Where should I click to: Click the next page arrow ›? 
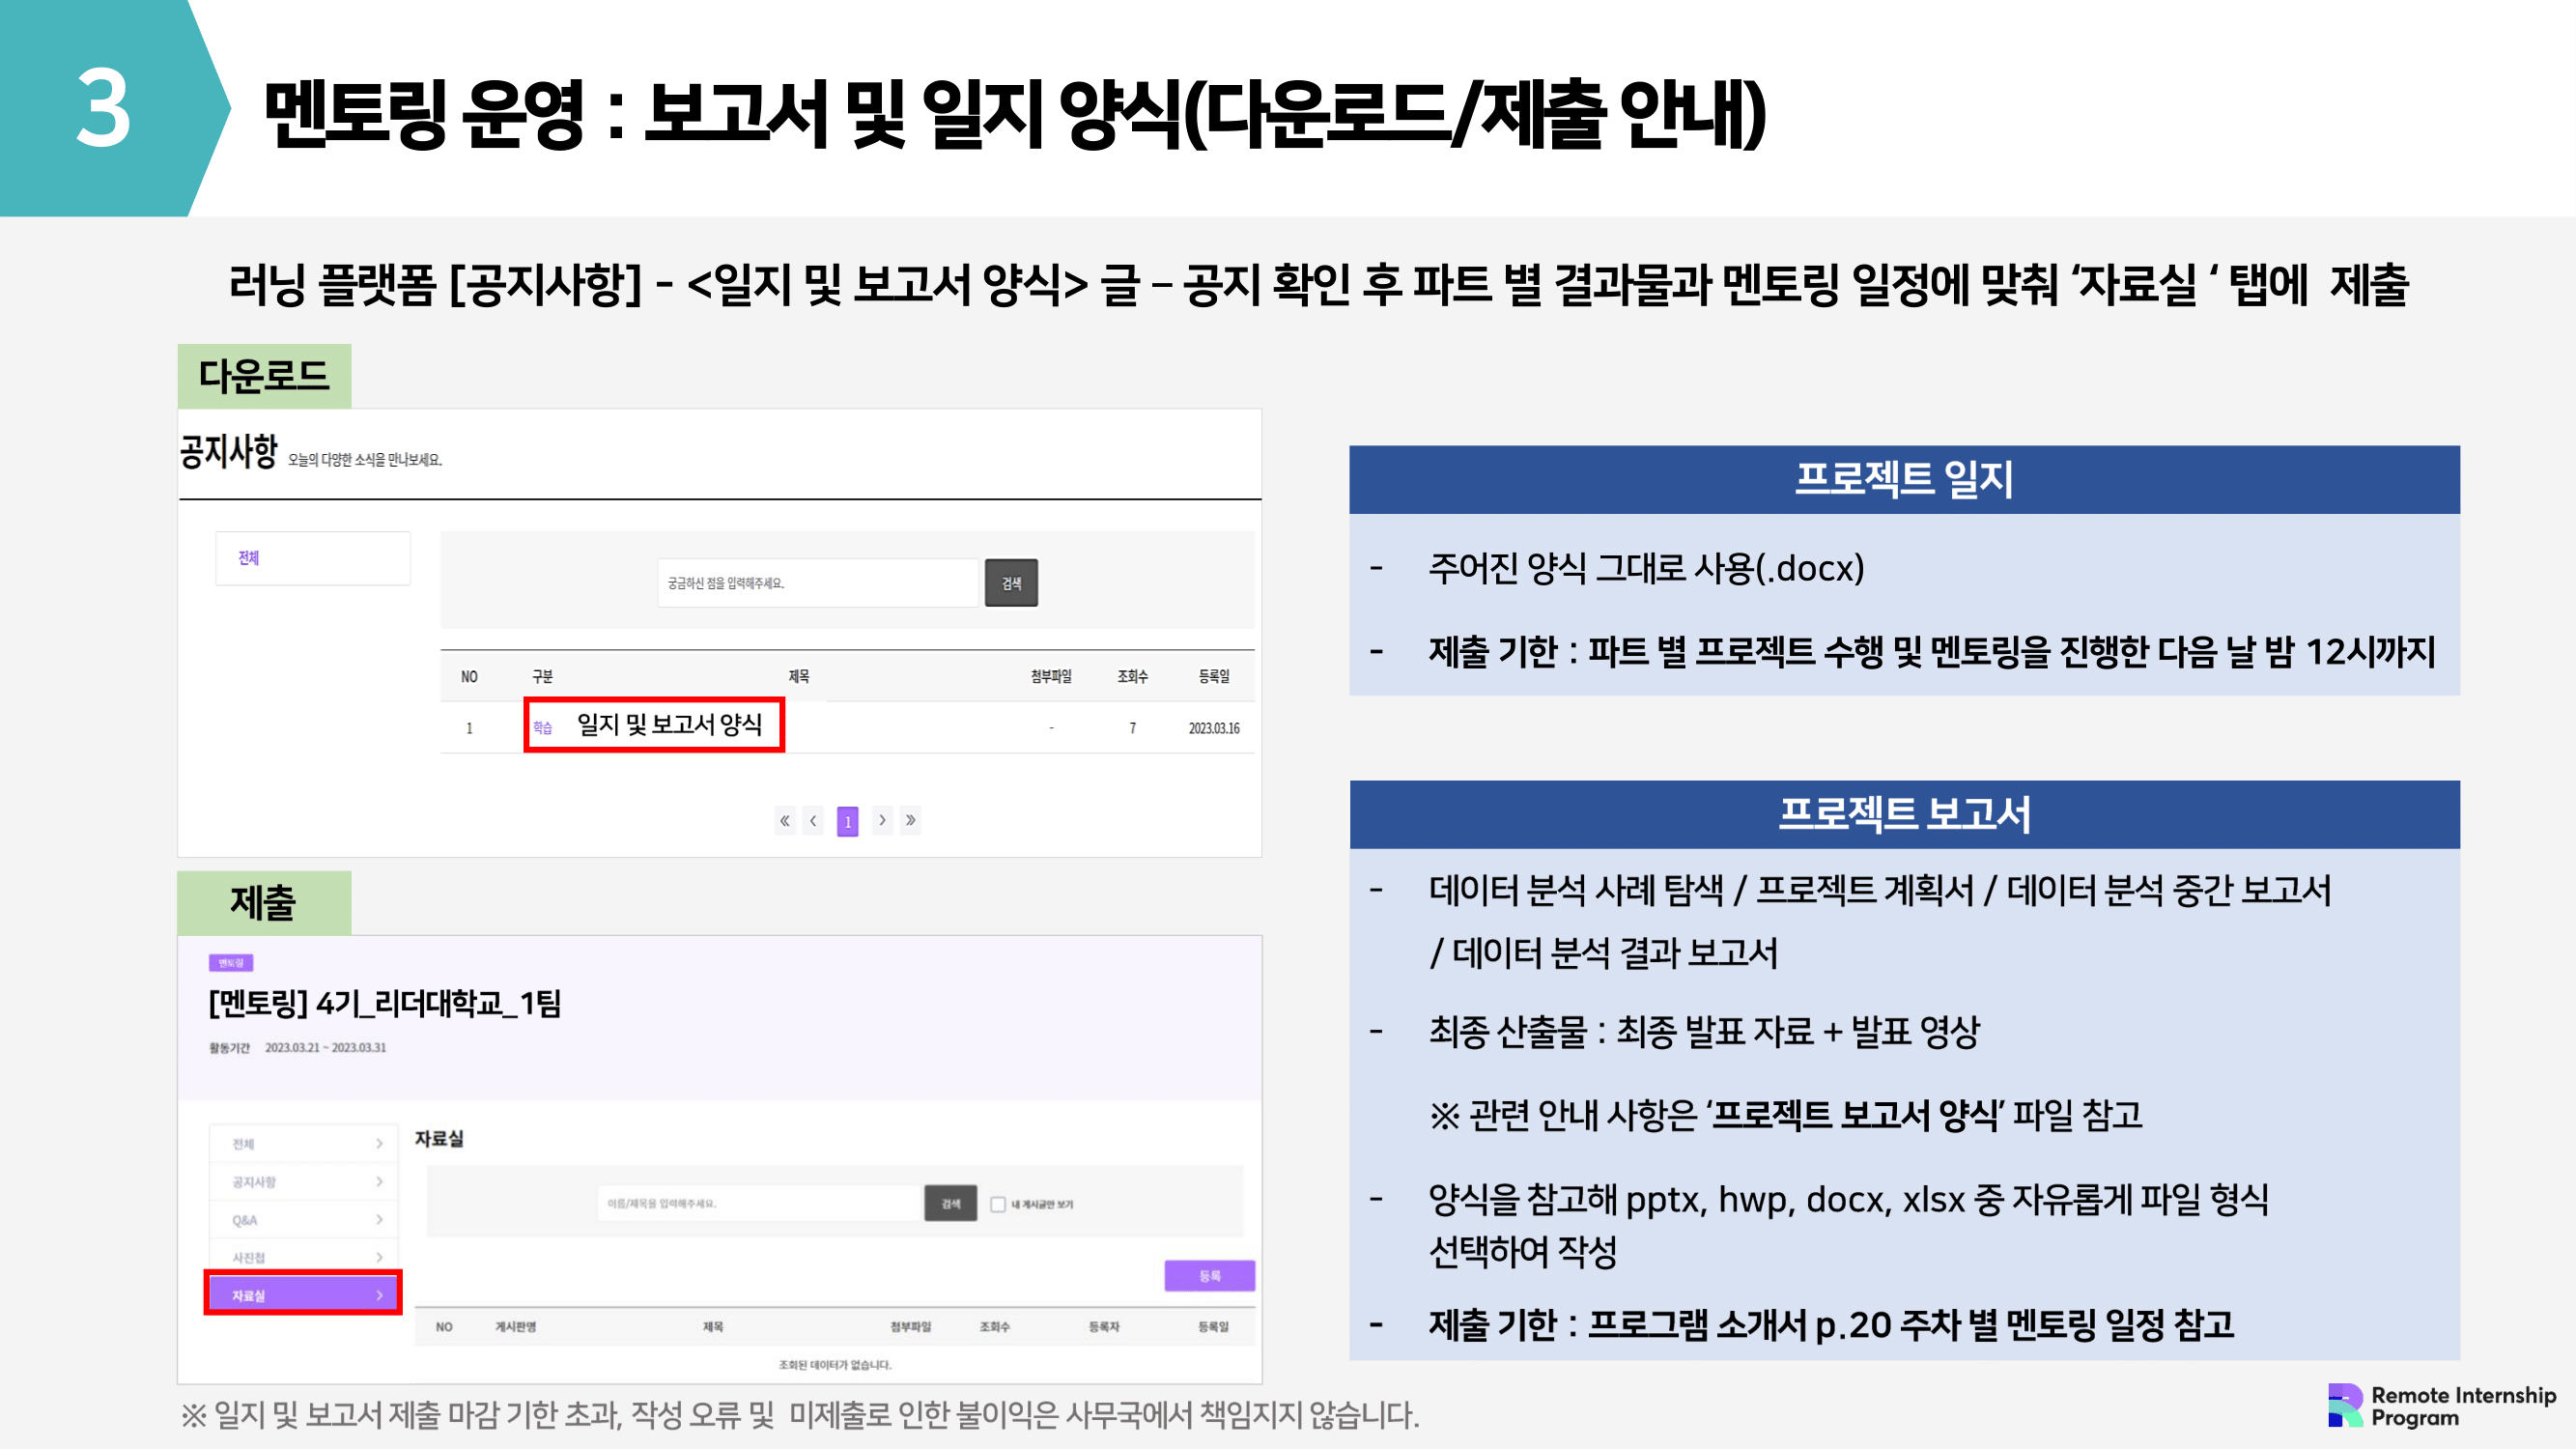tap(881, 821)
